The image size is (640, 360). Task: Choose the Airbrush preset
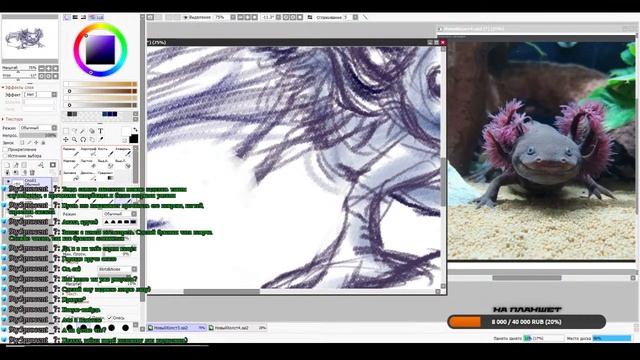[89, 152]
